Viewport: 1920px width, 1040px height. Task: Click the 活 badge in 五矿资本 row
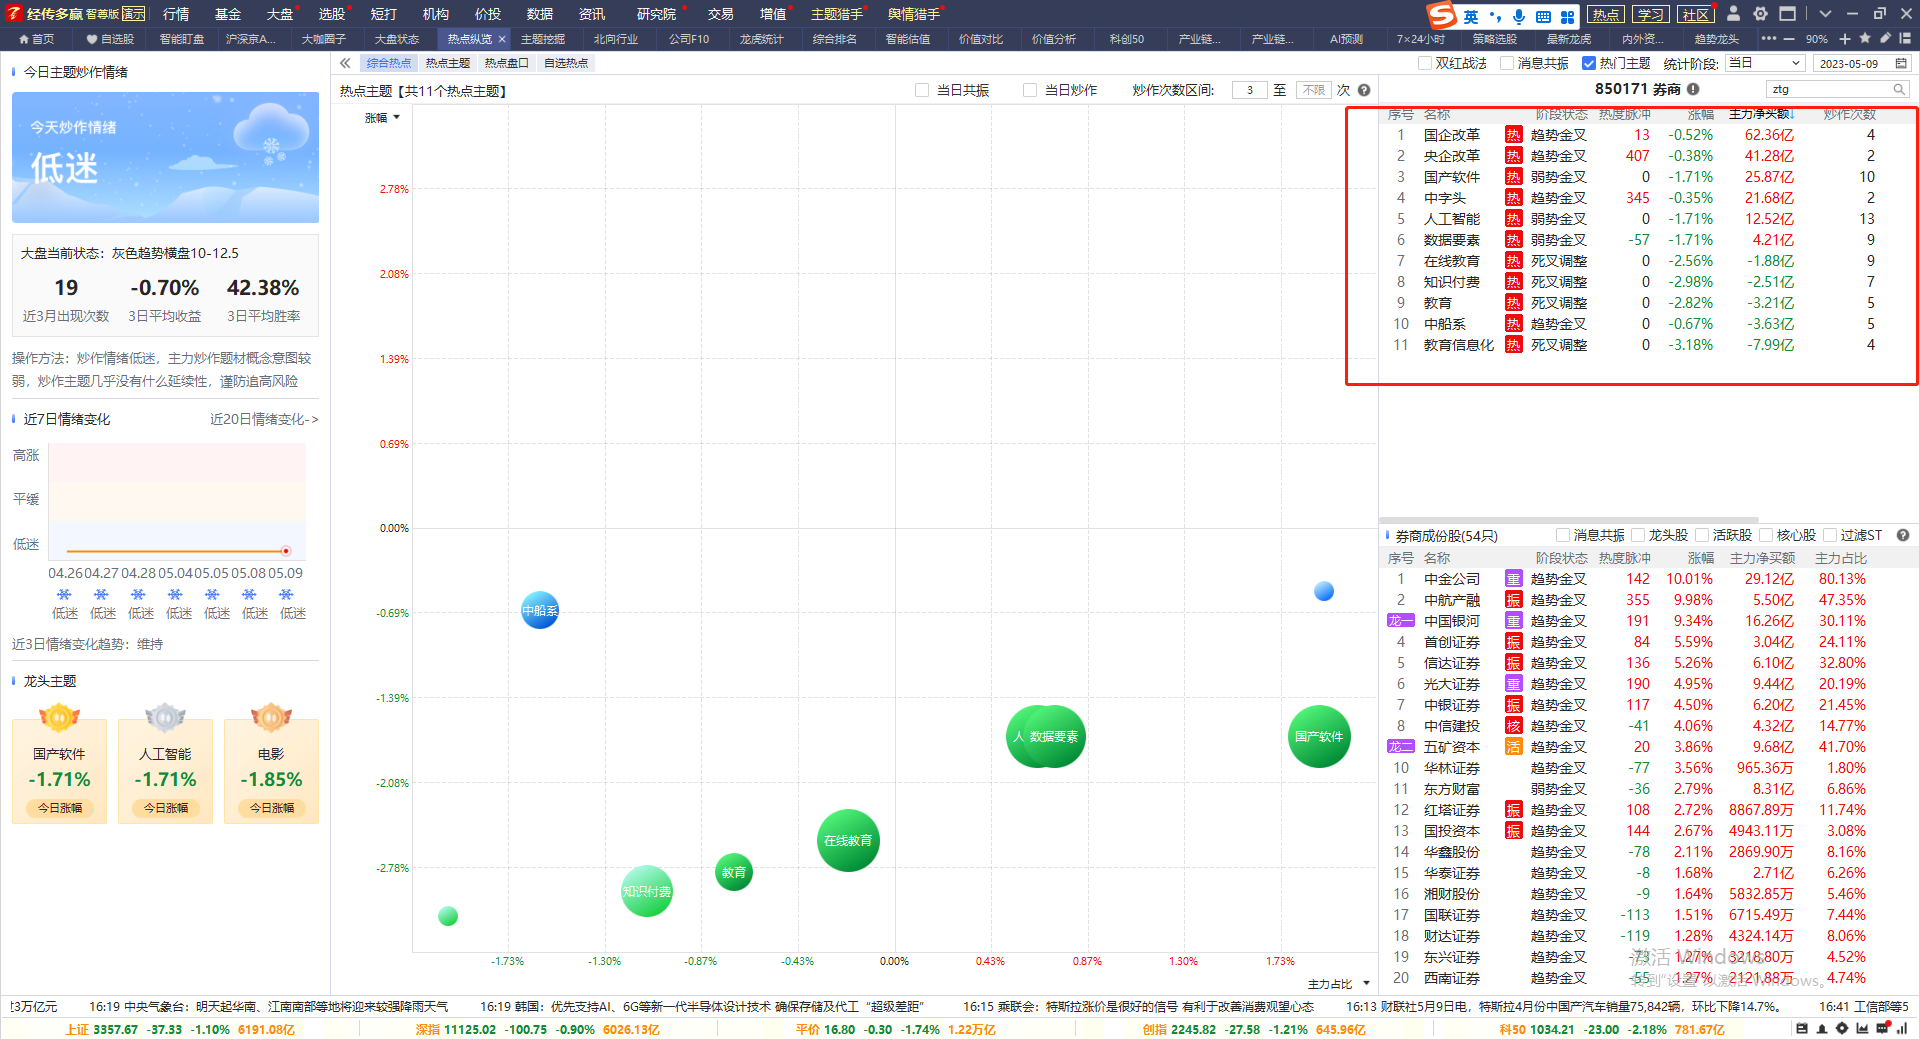[1514, 746]
